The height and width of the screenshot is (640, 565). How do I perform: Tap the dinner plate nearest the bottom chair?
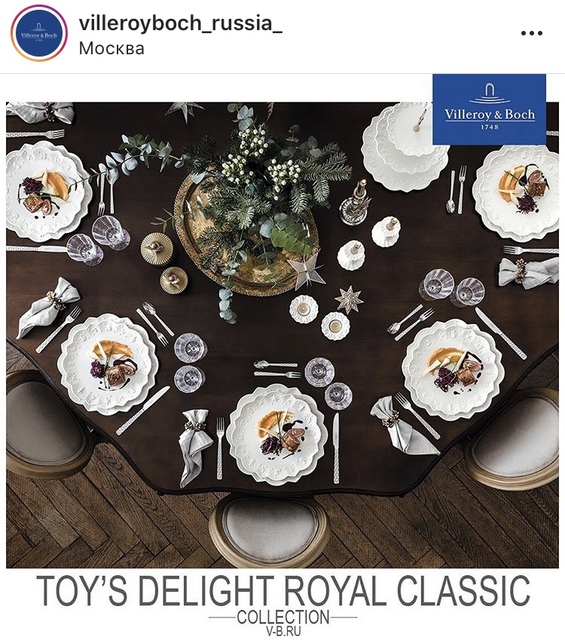coord(277,434)
